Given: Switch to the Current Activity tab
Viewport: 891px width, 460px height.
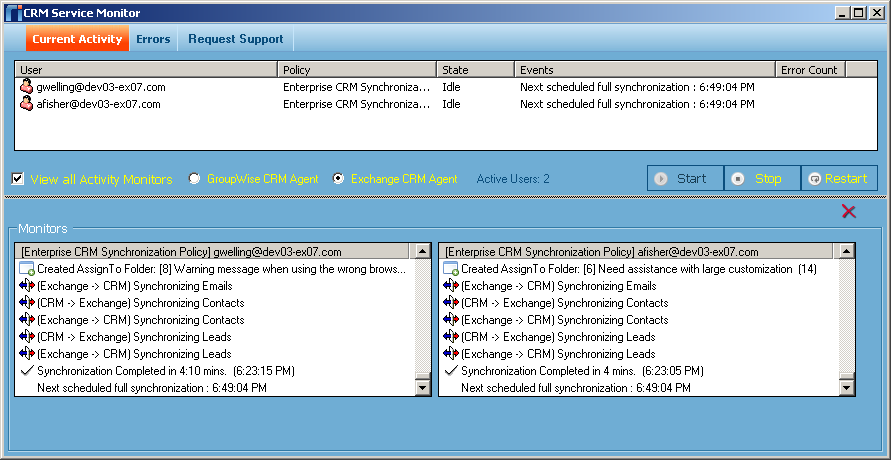Looking at the screenshot, I should click(x=77, y=39).
